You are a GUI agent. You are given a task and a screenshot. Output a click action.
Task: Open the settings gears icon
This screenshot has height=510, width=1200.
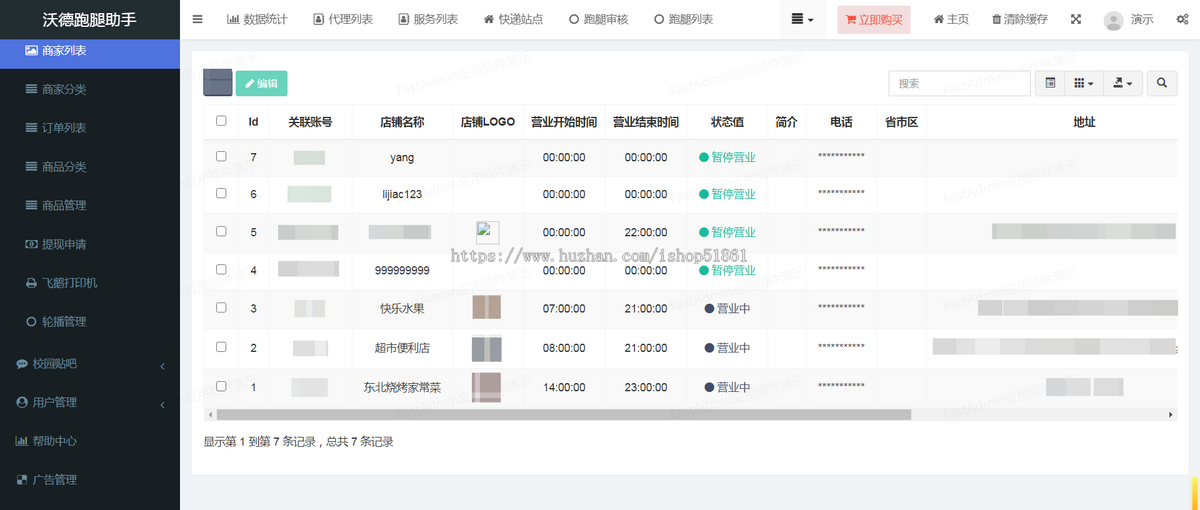[1185, 19]
